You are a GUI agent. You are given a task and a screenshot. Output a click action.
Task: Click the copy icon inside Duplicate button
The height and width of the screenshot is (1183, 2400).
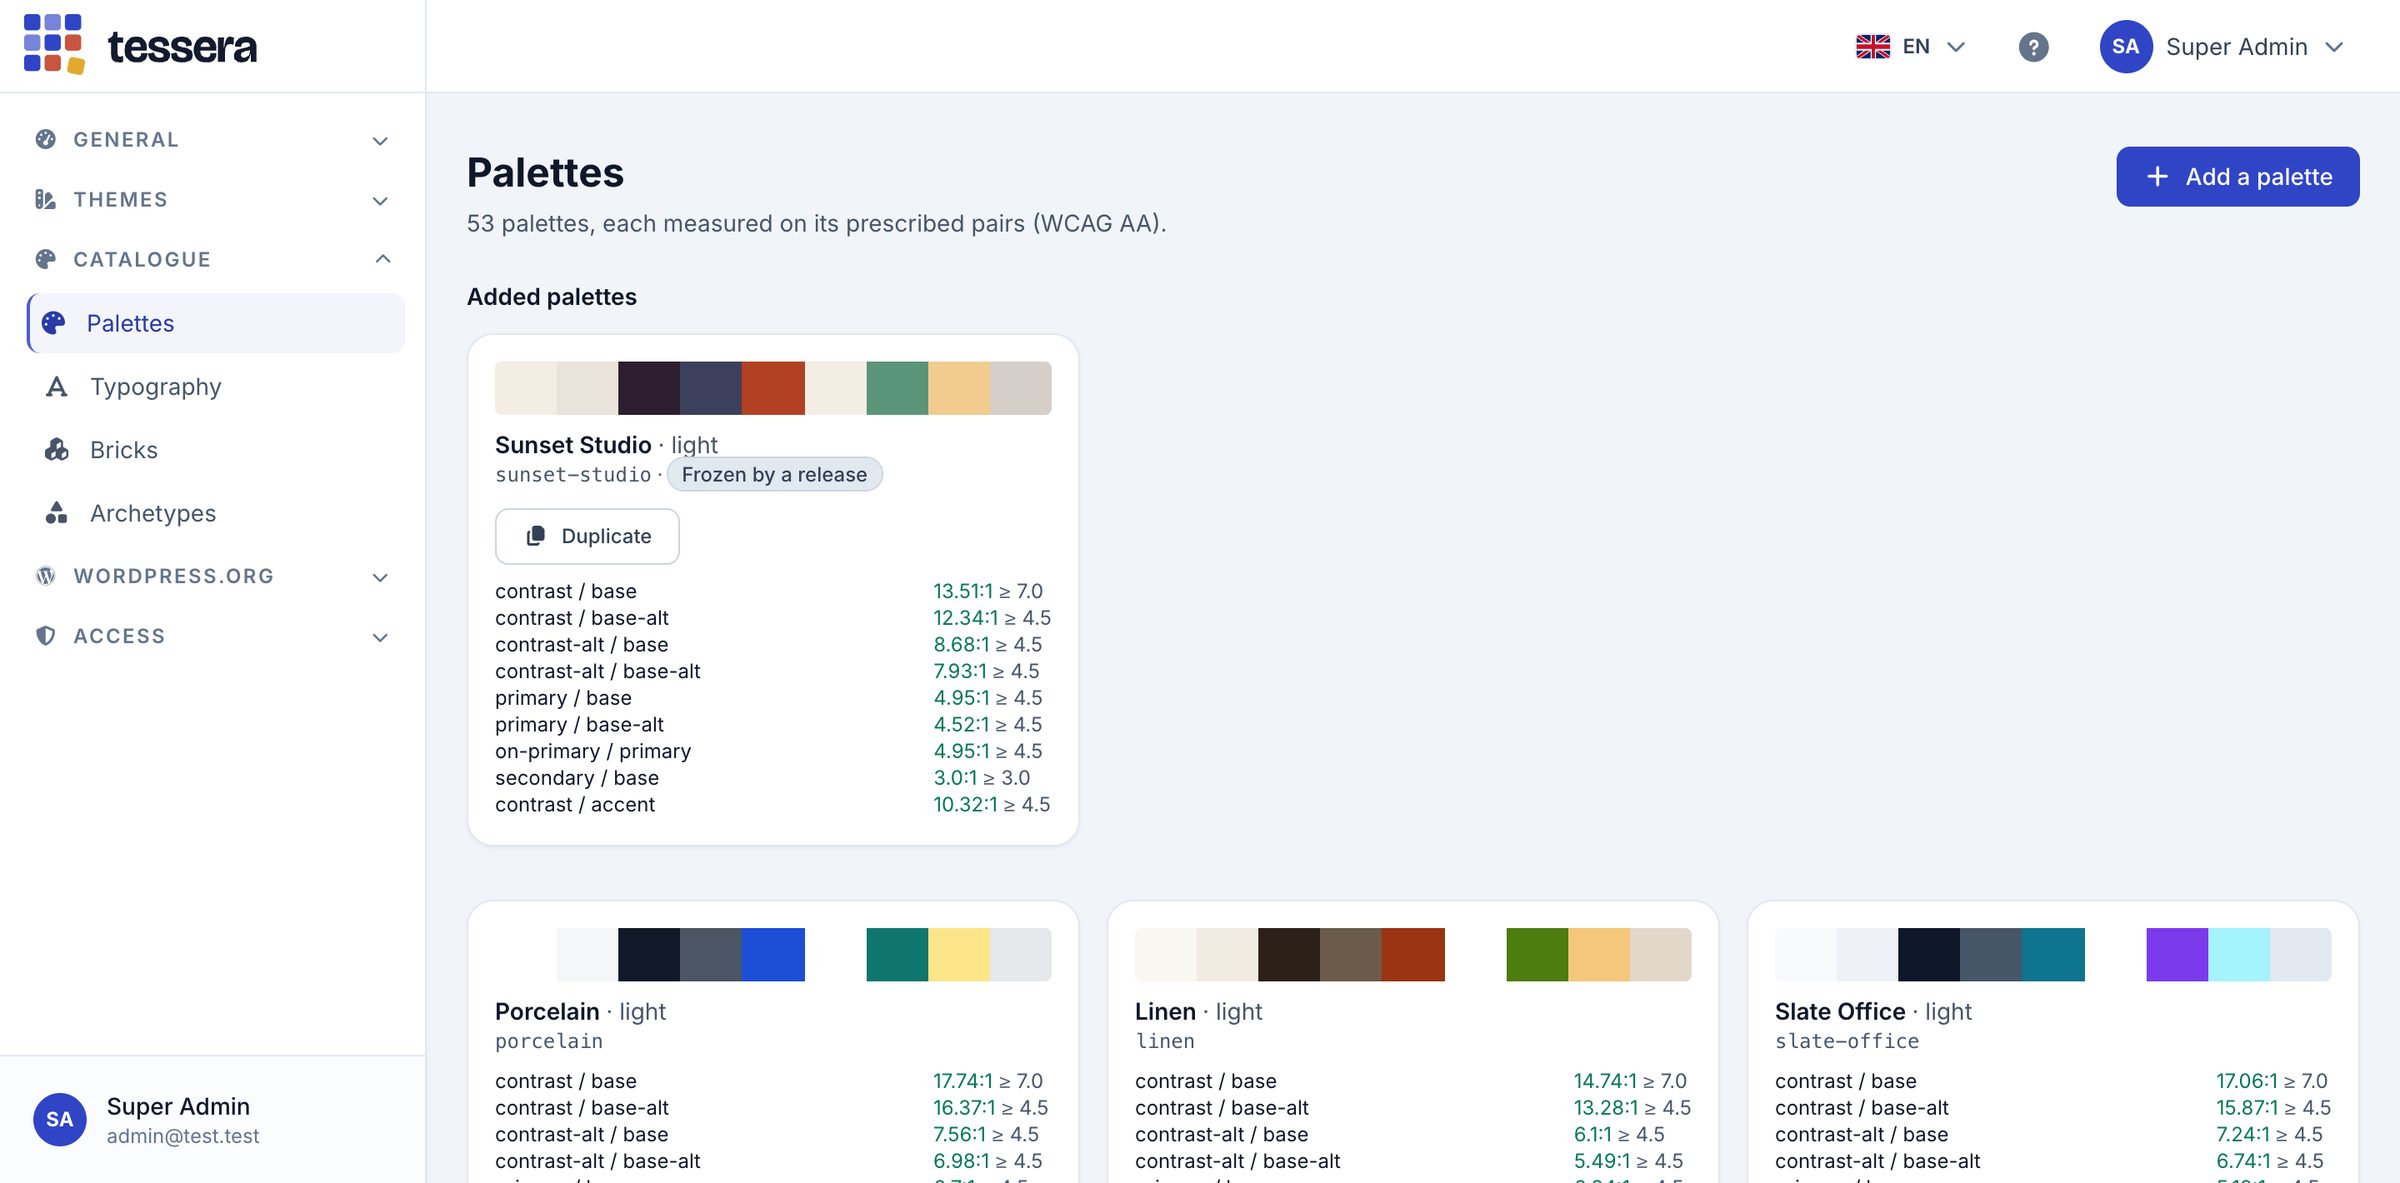click(536, 536)
